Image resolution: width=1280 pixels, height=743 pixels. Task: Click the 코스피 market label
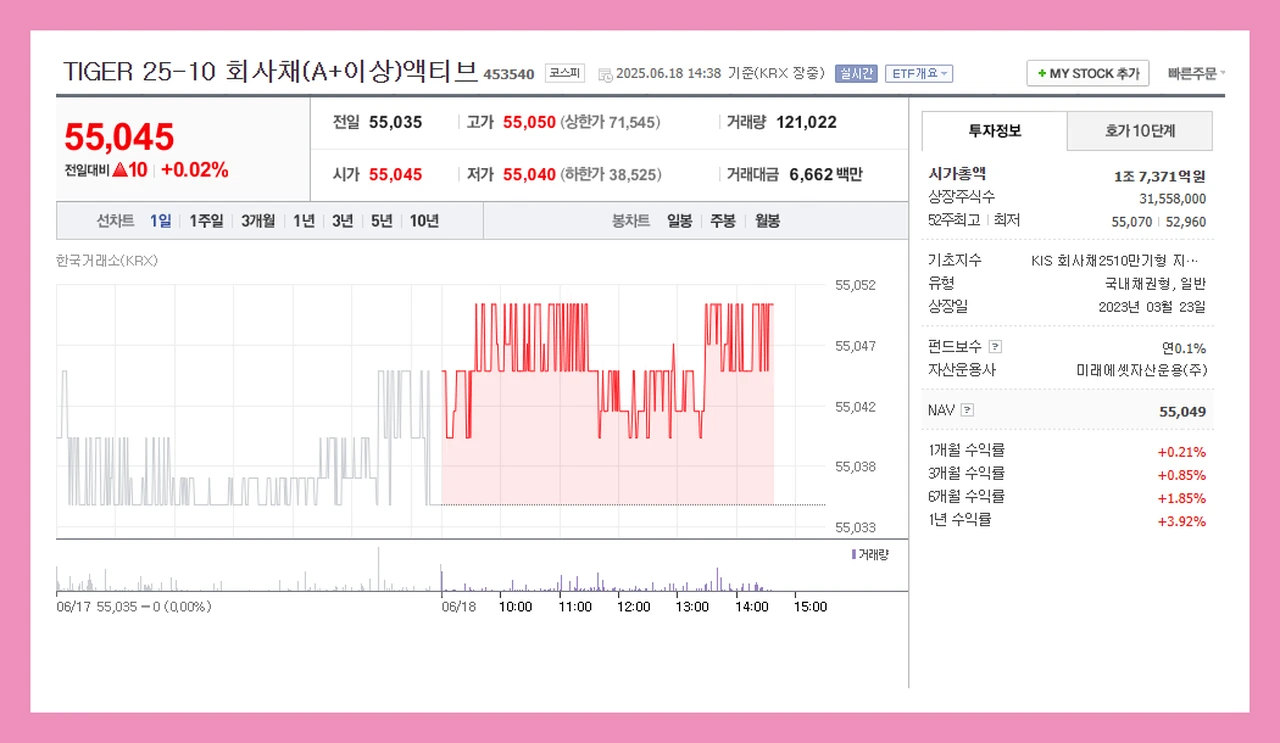point(565,73)
